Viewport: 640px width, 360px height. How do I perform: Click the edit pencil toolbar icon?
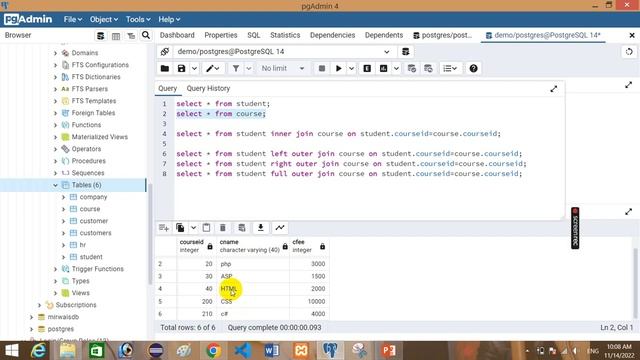[213, 69]
